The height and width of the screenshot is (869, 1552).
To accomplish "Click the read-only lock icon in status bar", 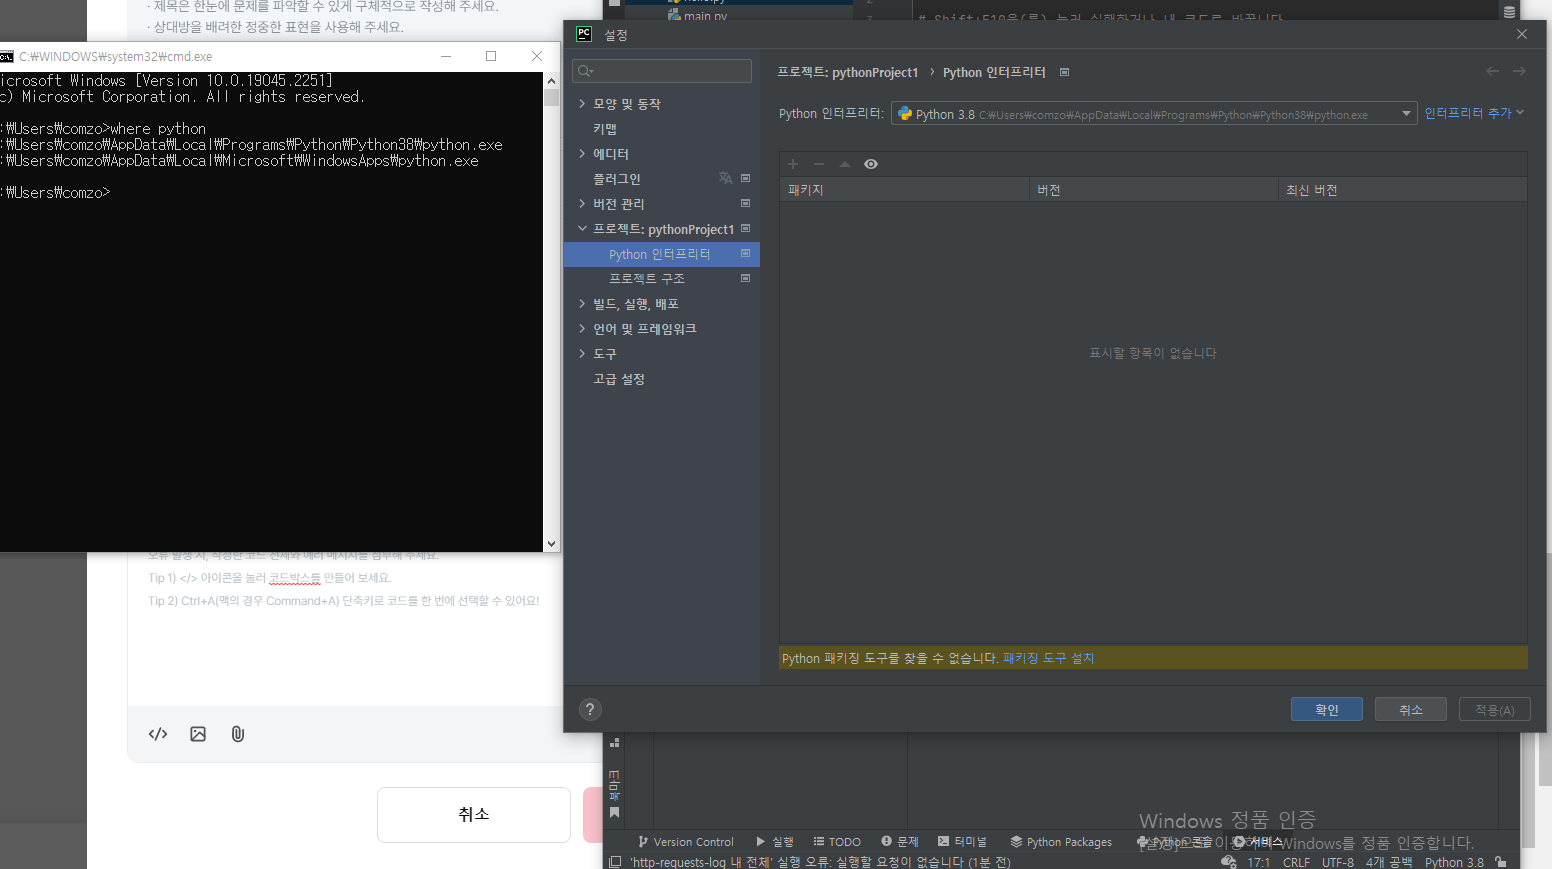I will tap(1500, 861).
